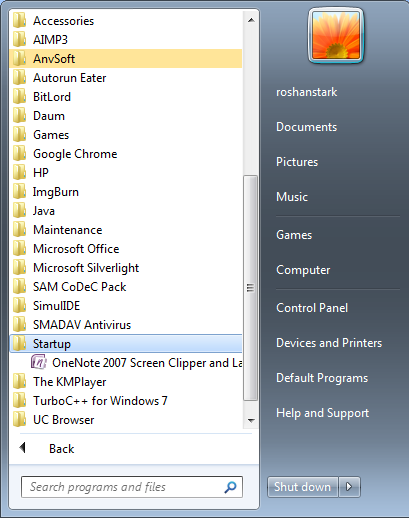Expand the Maintenance folder

point(126,230)
